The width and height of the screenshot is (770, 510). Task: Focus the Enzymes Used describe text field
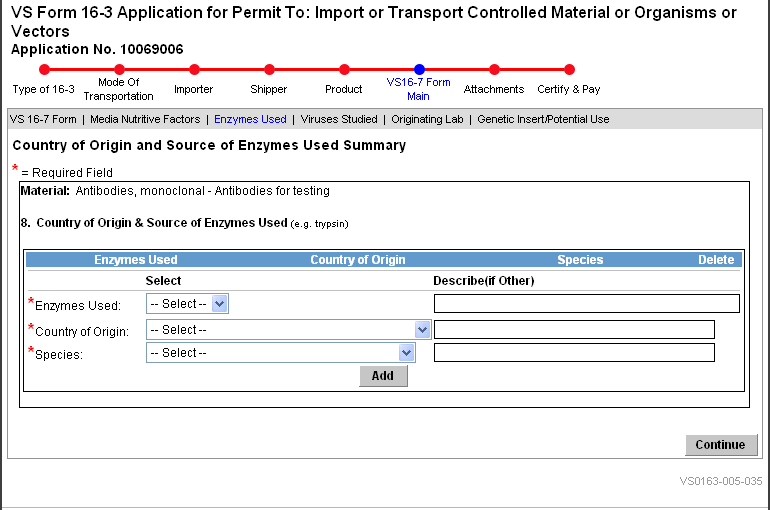coord(586,304)
